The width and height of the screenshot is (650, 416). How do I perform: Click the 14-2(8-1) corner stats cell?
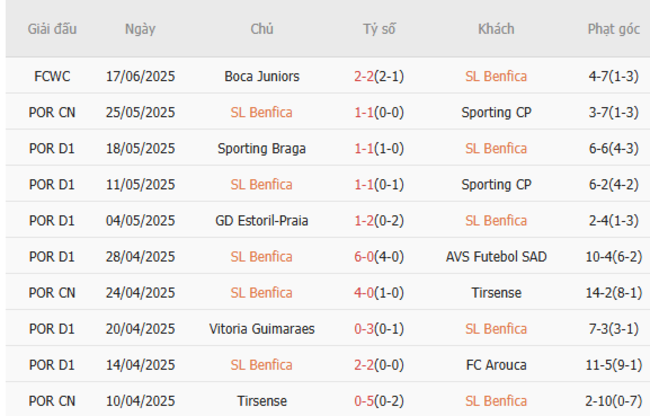tap(614, 293)
